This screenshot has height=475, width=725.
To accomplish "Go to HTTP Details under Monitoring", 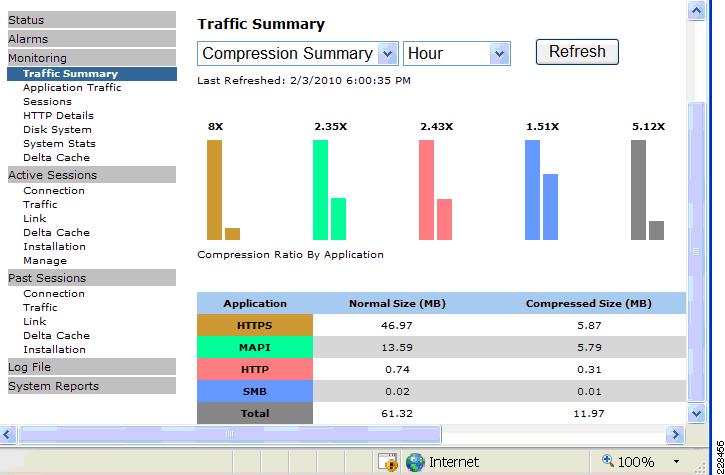I will [58, 116].
